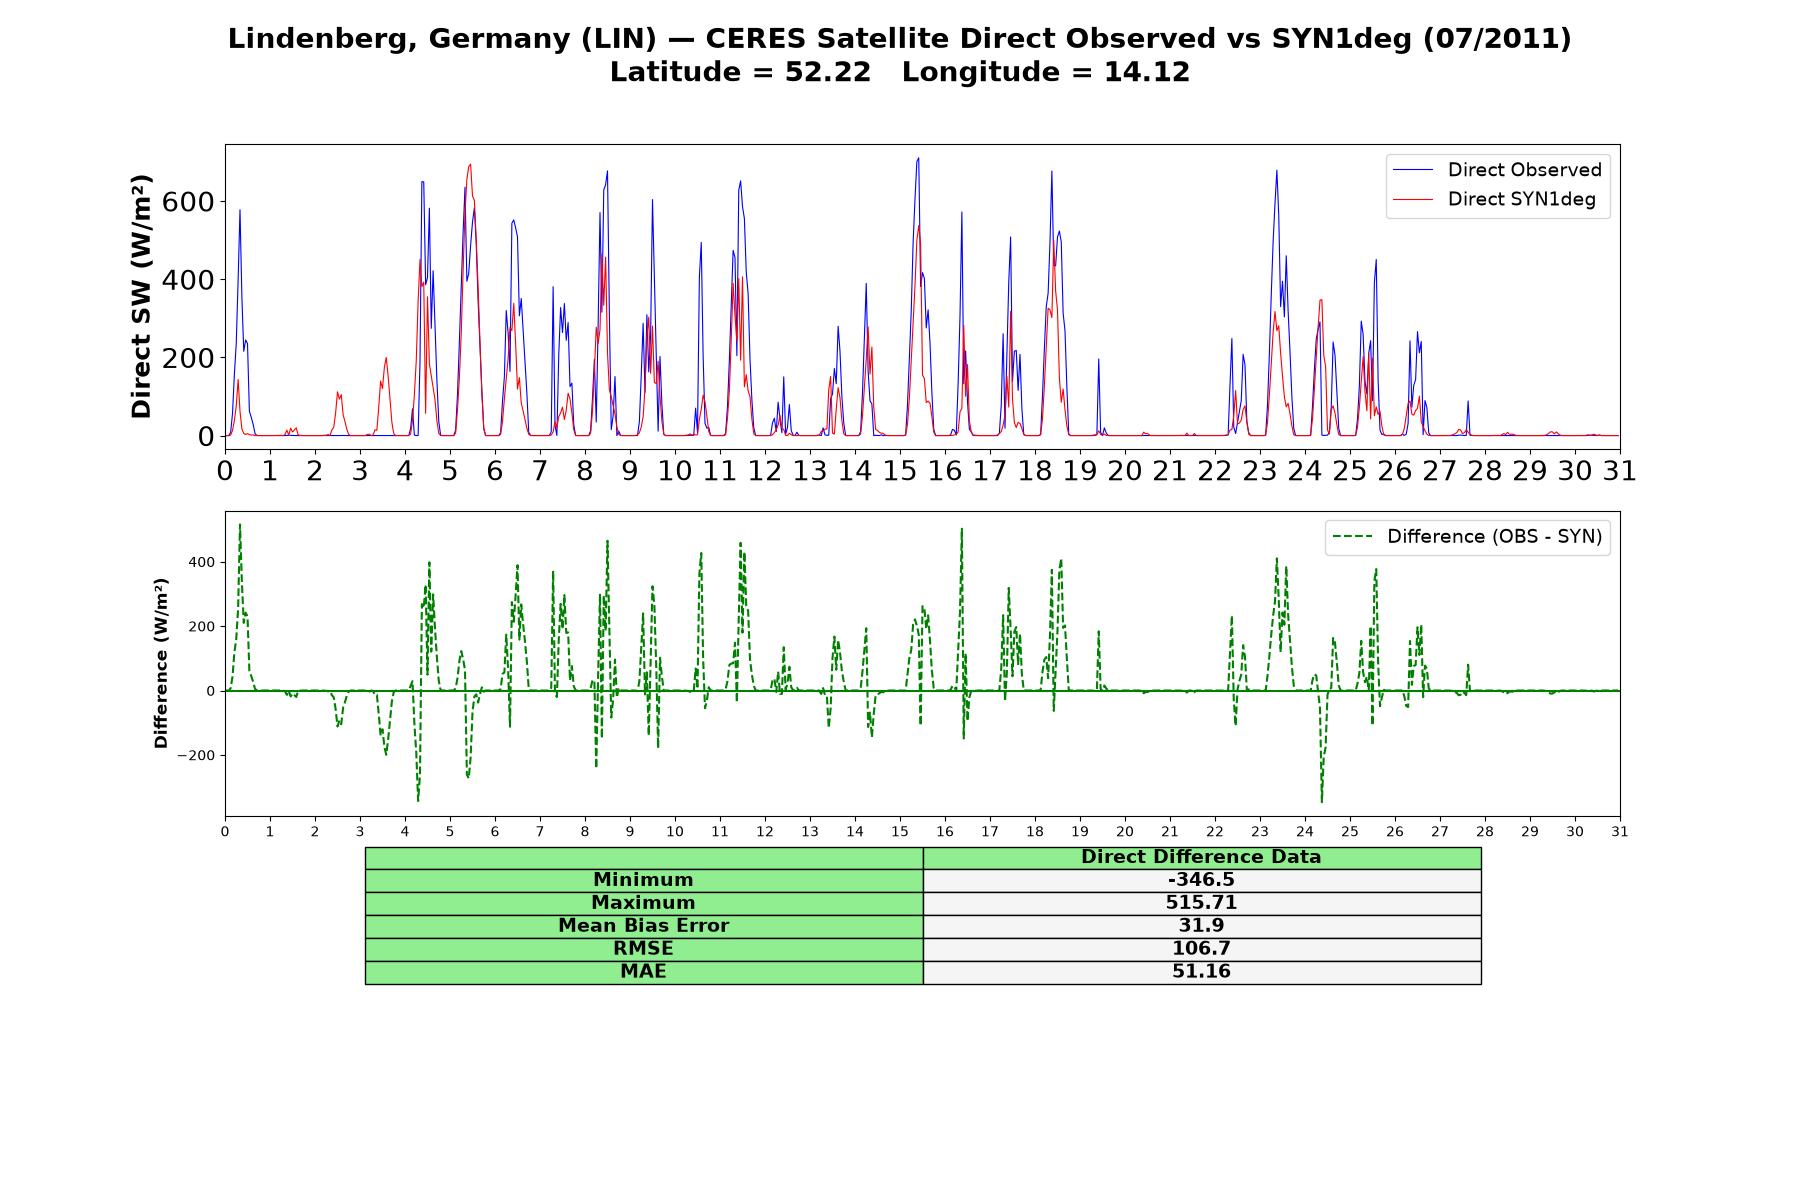
Task: Select the Minimum value cell -346.5
Action: tap(1201, 880)
